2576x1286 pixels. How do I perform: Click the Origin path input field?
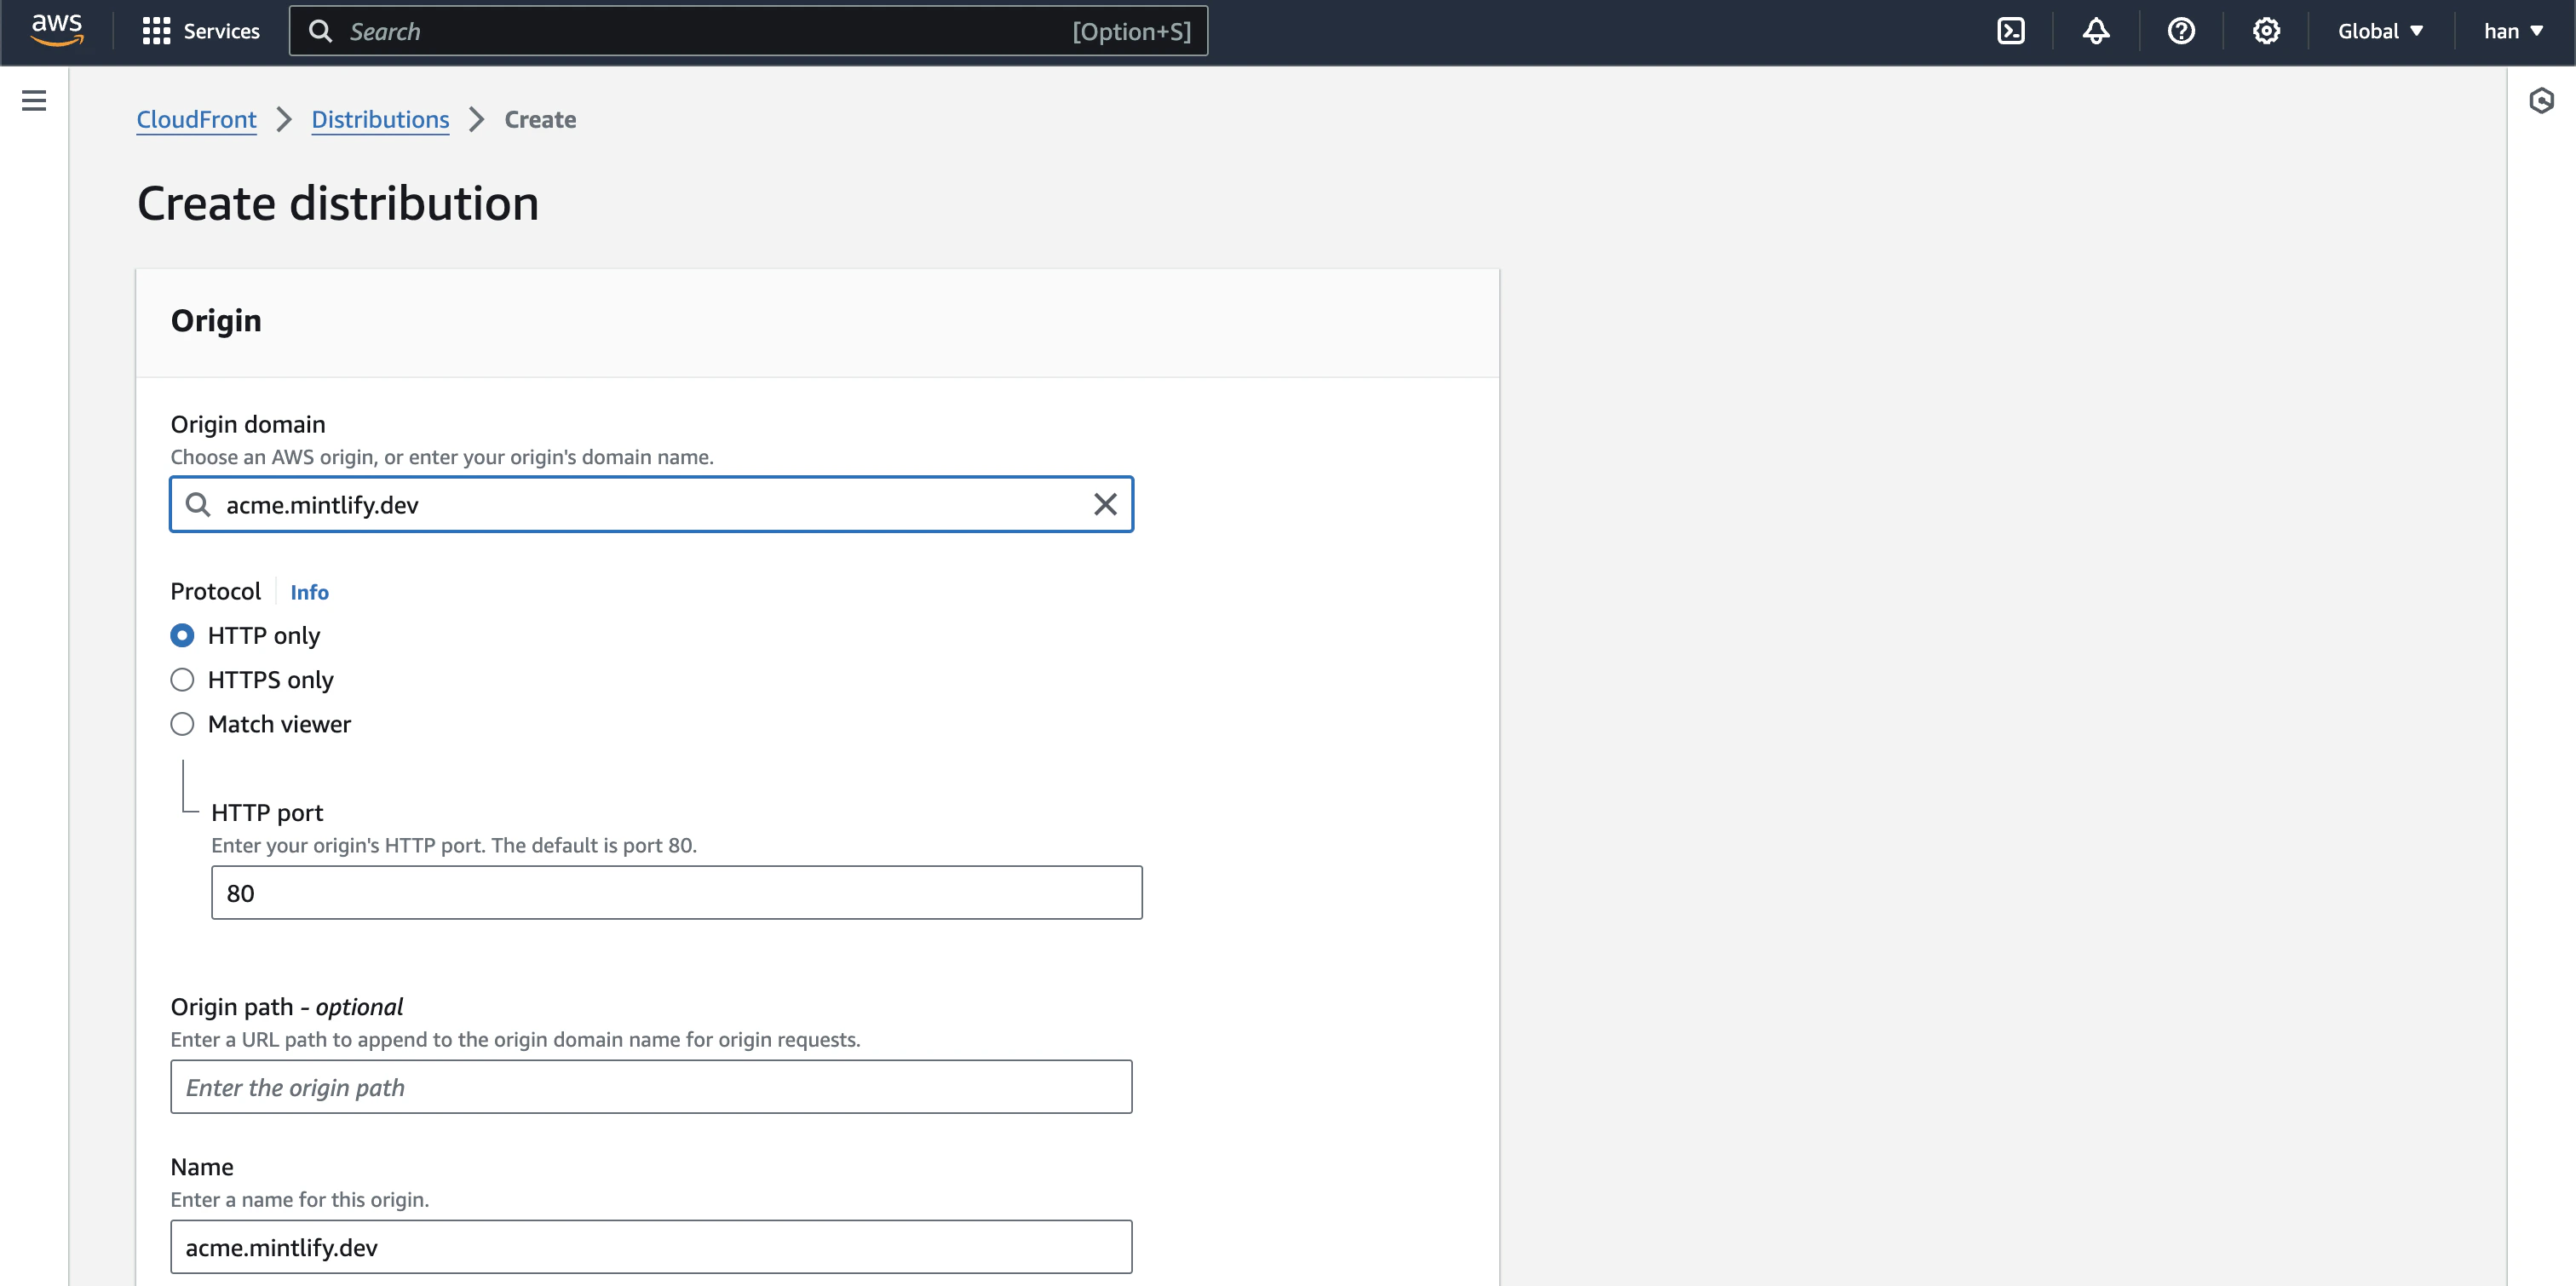pos(651,1086)
